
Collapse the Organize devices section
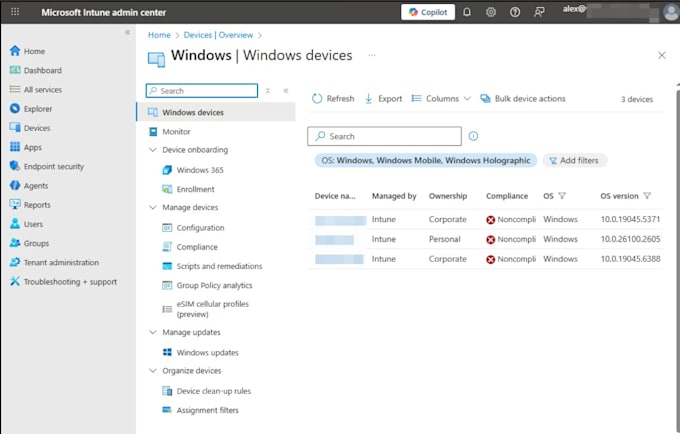coord(153,371)
